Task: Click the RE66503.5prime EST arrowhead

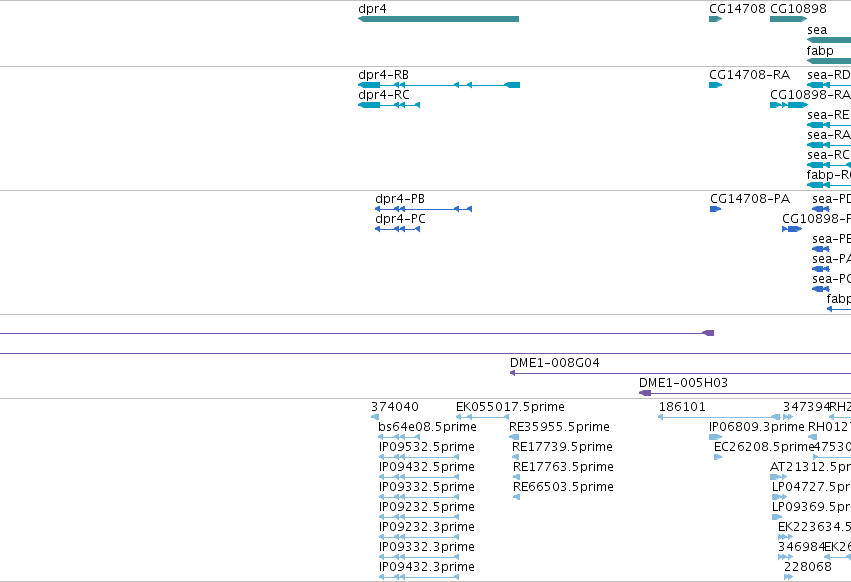Action: click(x=516, y=497)
